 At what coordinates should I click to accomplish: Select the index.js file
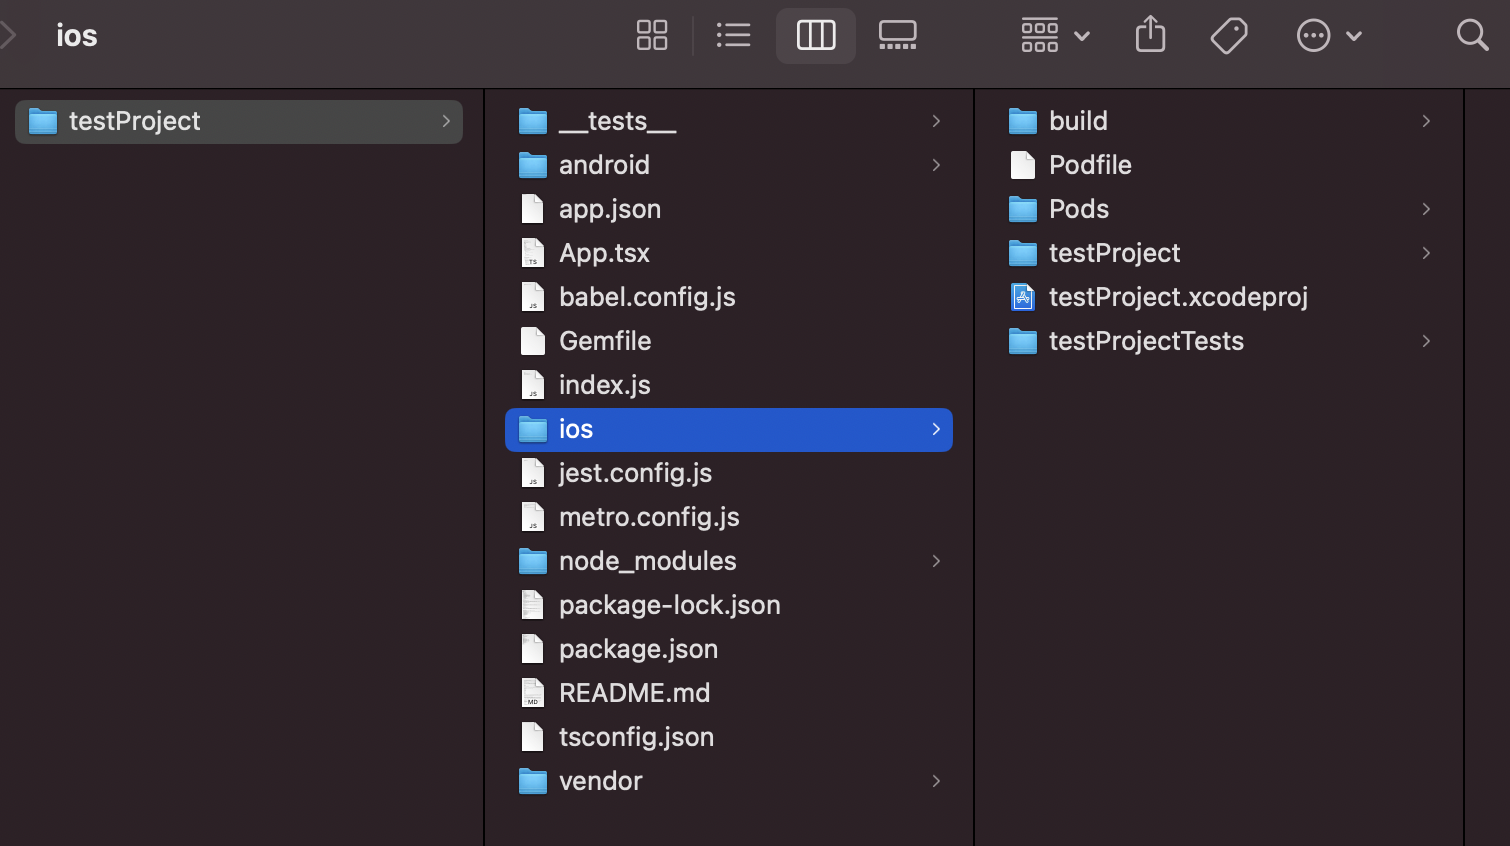coord(729,386)
